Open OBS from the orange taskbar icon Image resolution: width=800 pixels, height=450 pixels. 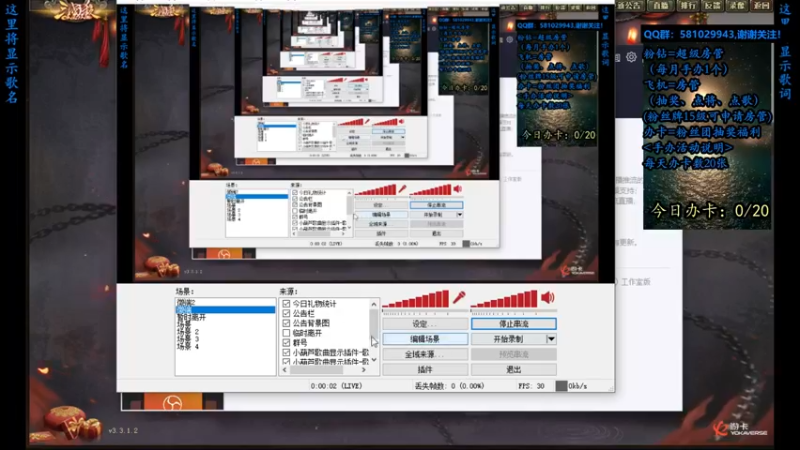click(172, 402)
